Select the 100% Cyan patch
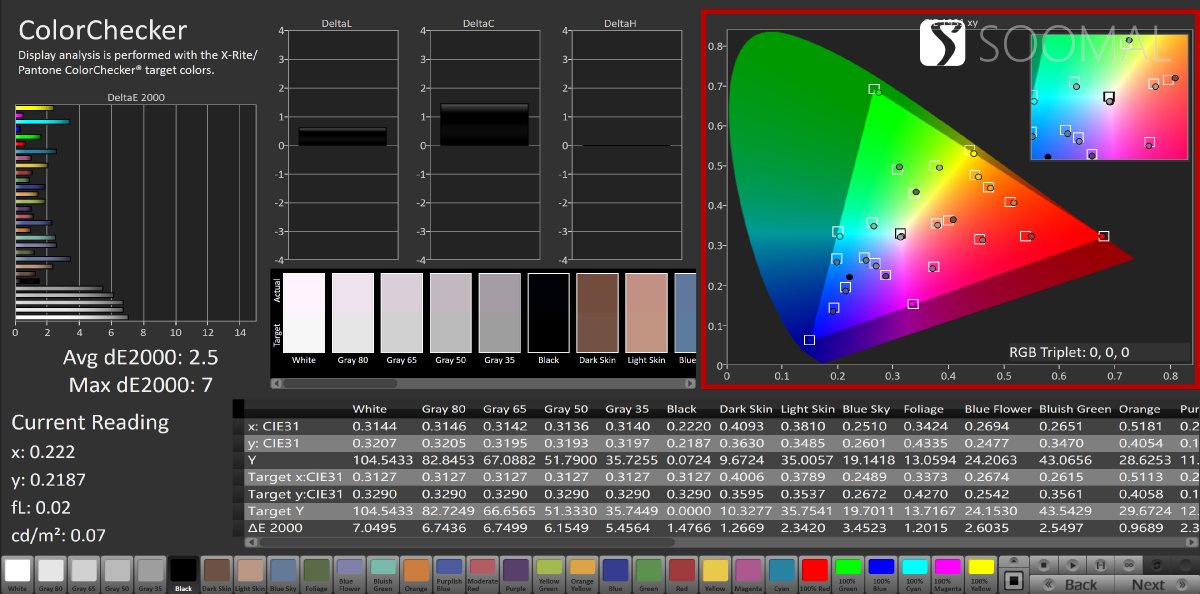 point(915,573)
